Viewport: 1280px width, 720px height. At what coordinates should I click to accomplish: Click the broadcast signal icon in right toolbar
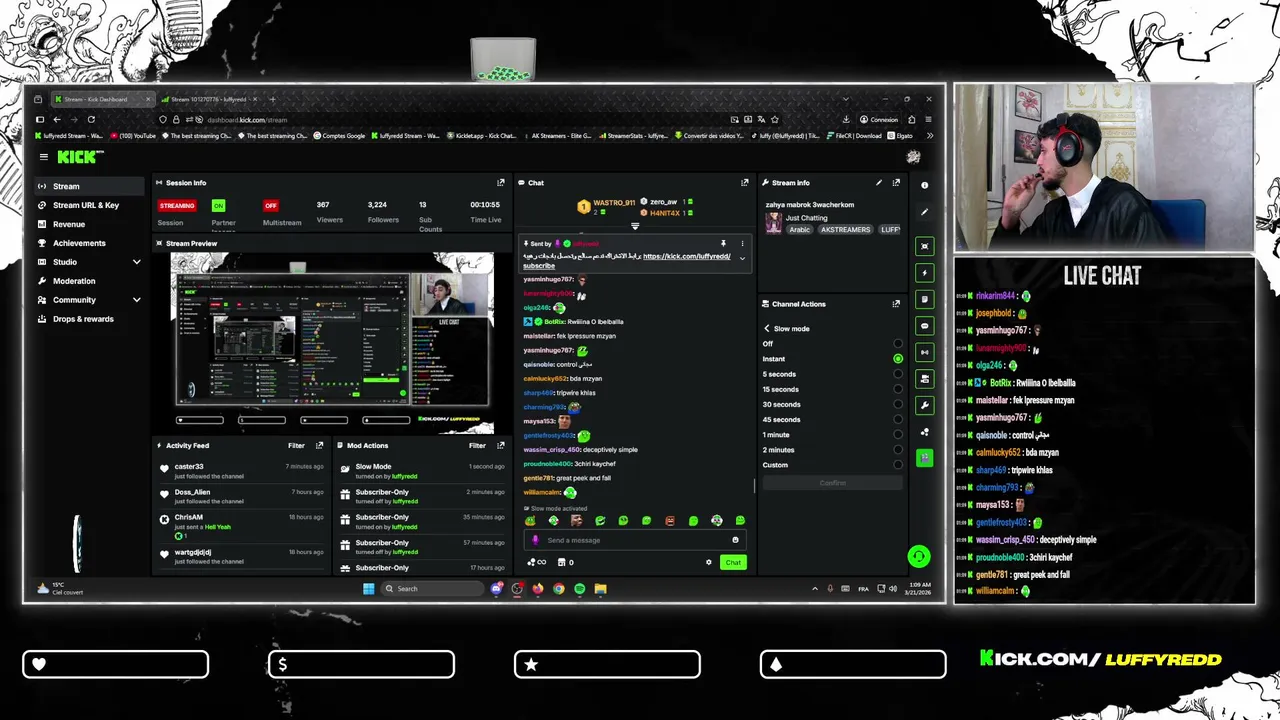[924, 352]
